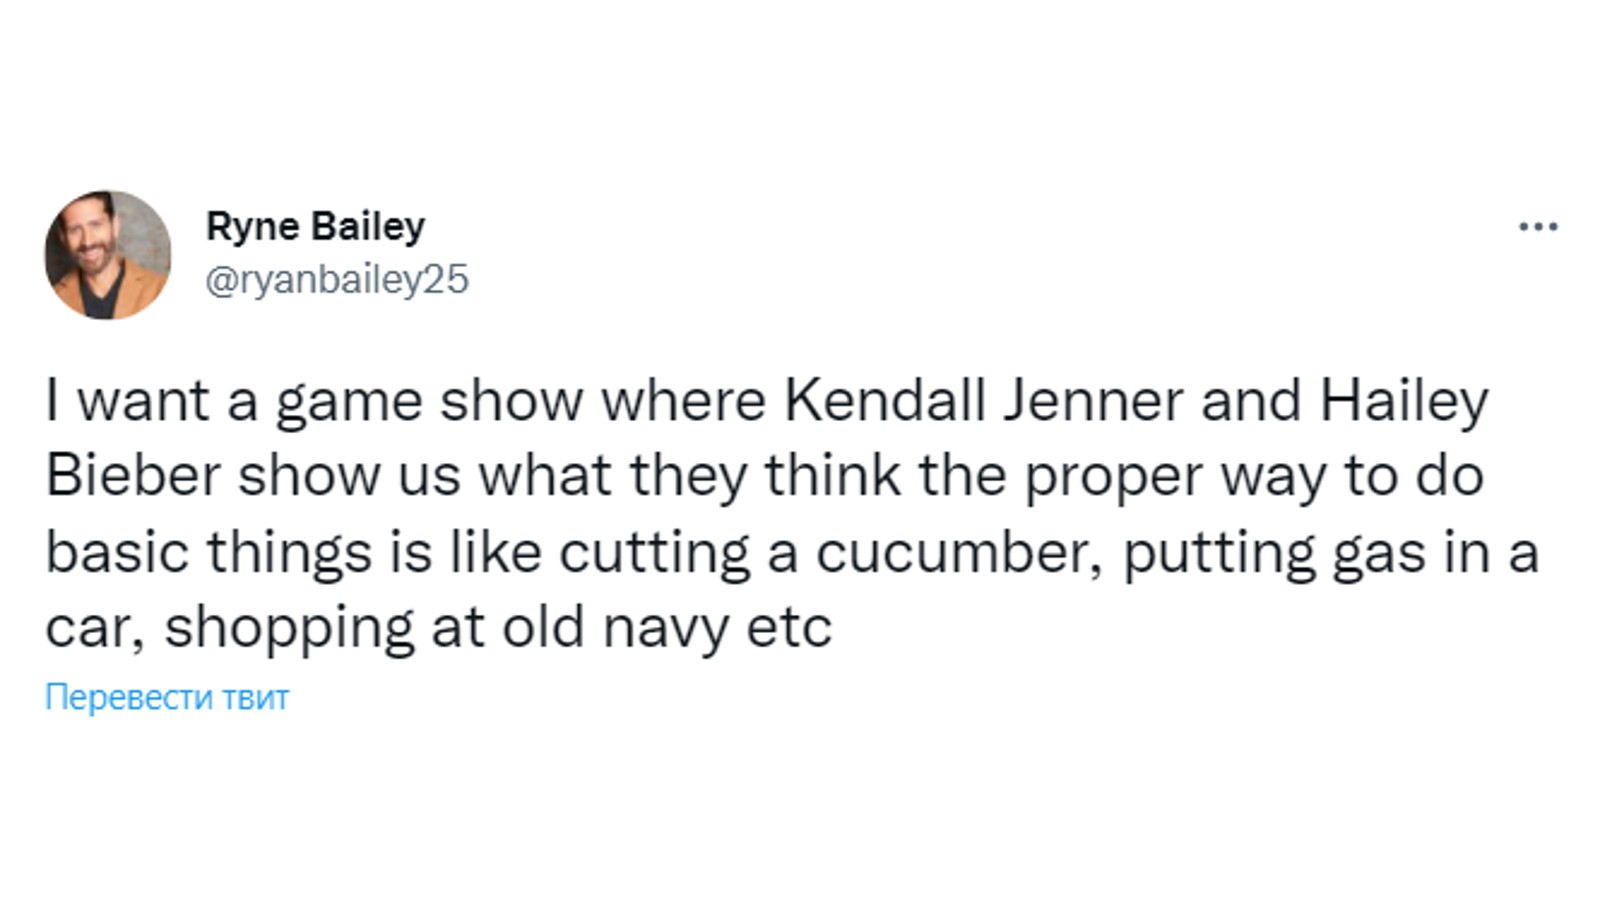Click the name "Hailey" in the tweet
This screenshot has height=900, width=1600.
point(1403,401)
